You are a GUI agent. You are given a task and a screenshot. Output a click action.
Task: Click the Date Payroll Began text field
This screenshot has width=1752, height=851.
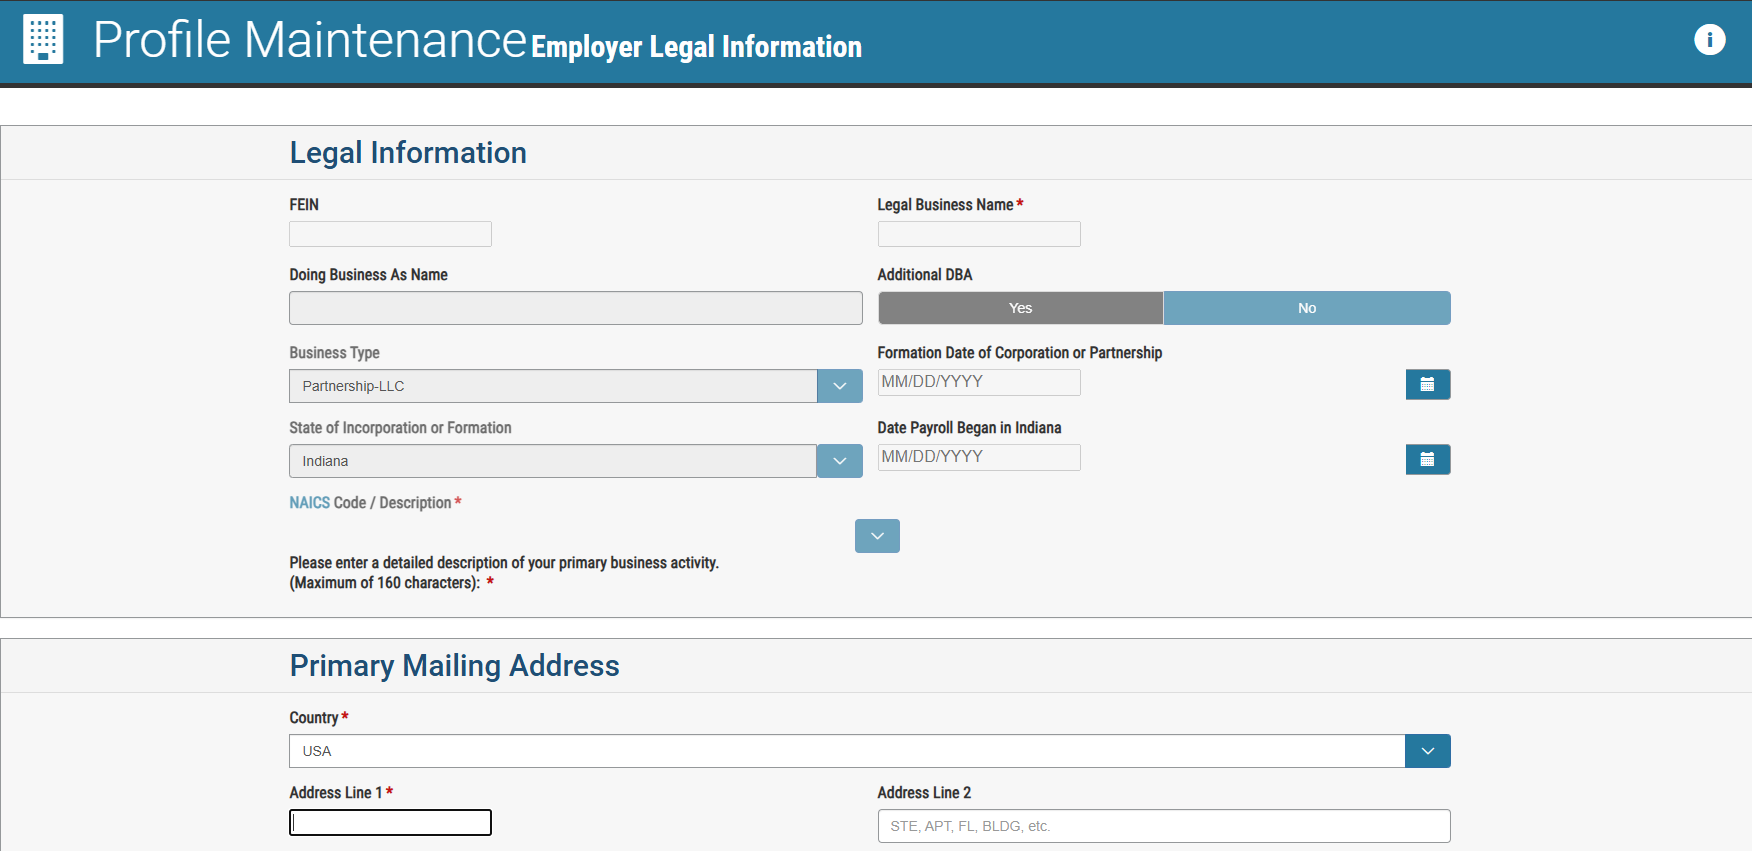coord(979,457)
